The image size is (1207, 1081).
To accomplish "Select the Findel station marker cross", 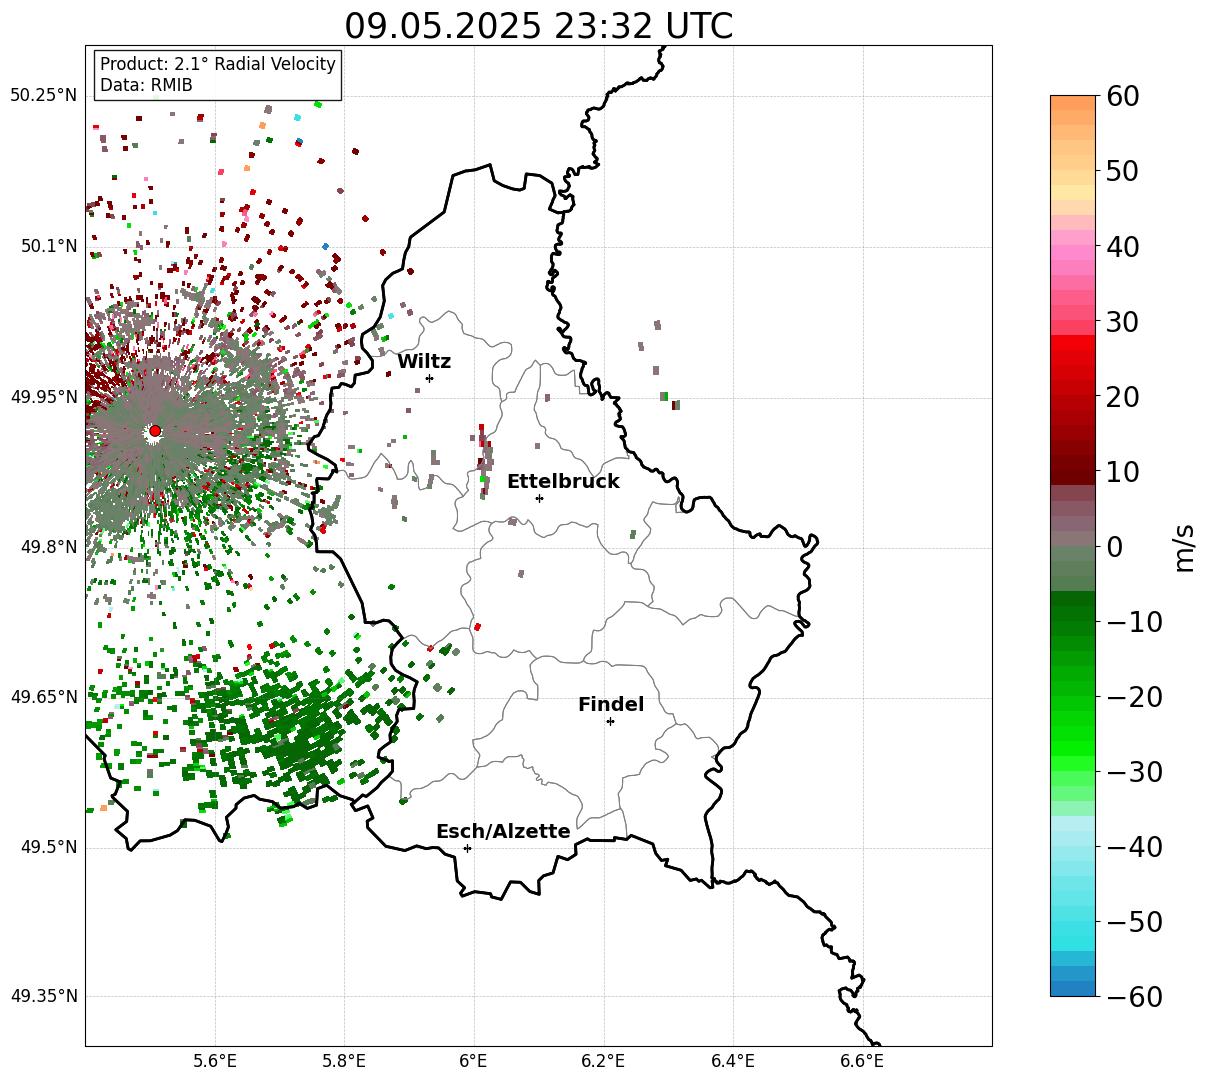I will (x=610, y=721).
